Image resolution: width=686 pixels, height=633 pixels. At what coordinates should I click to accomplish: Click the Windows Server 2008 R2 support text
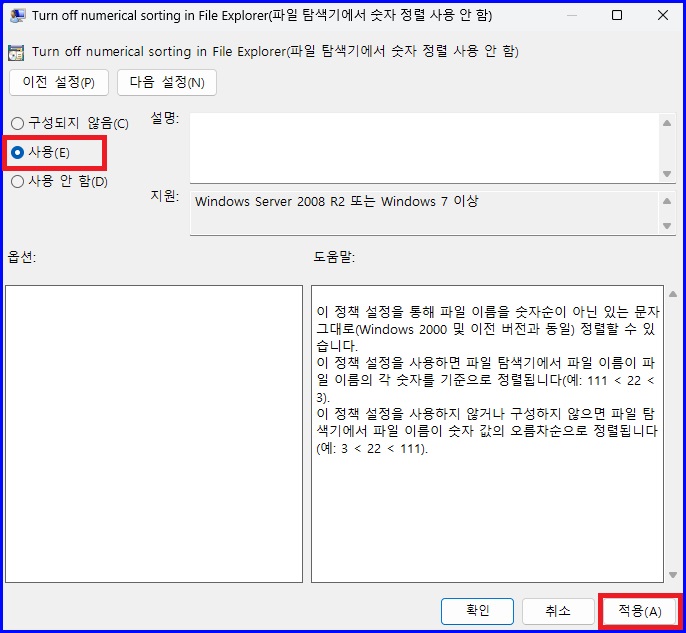[x=336, y=202]
